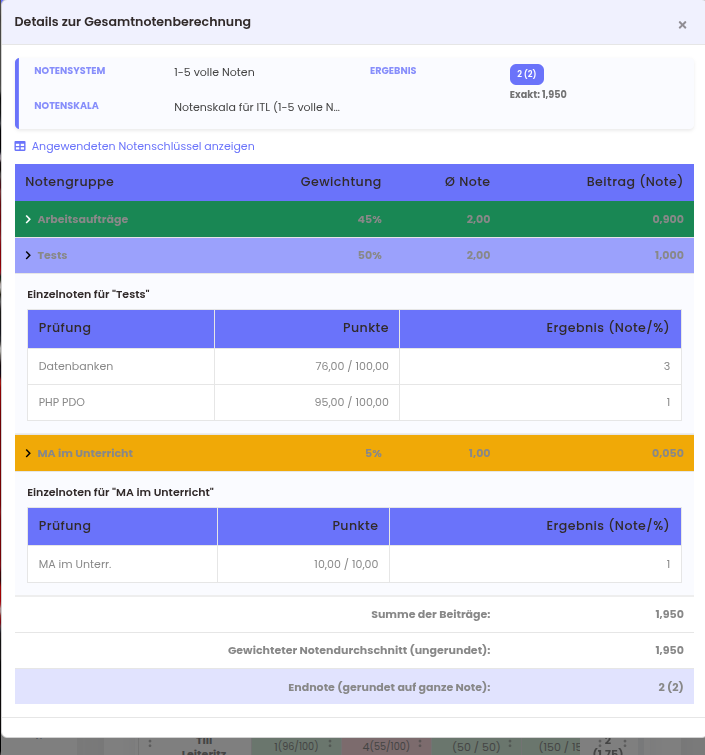The width and height of the screenshot is (705, 755).
Task: Click the truncated Notenskala für ITL value
Action: (x=257, y=106)
